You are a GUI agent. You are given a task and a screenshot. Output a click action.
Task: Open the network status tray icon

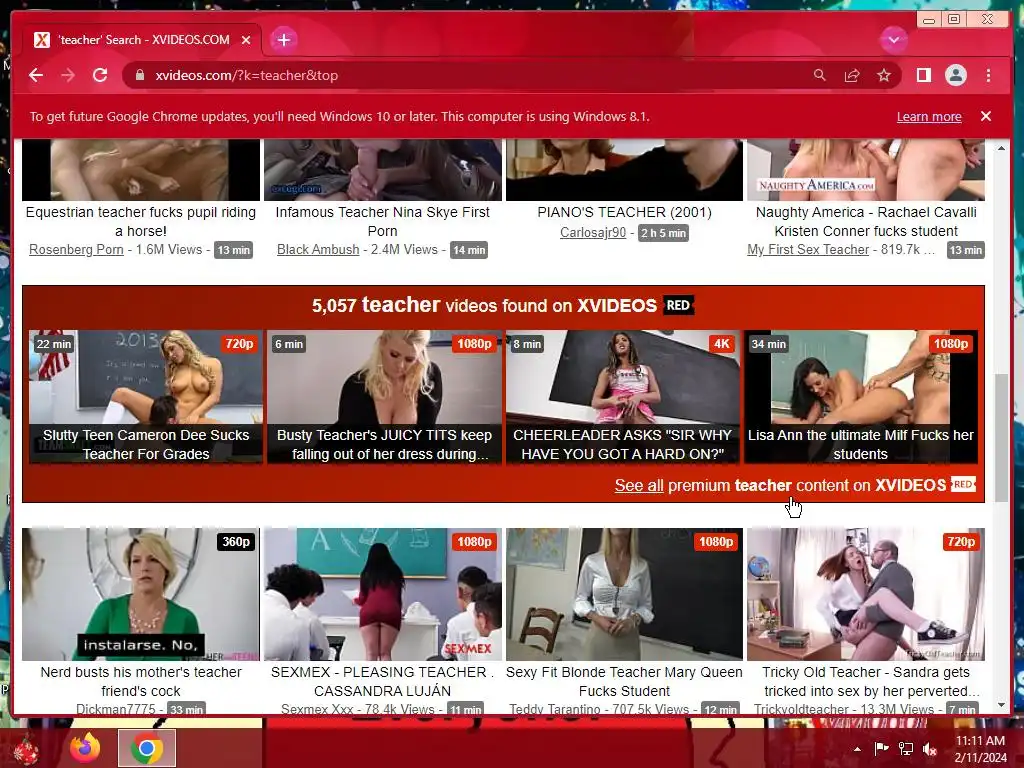[906, 748]
